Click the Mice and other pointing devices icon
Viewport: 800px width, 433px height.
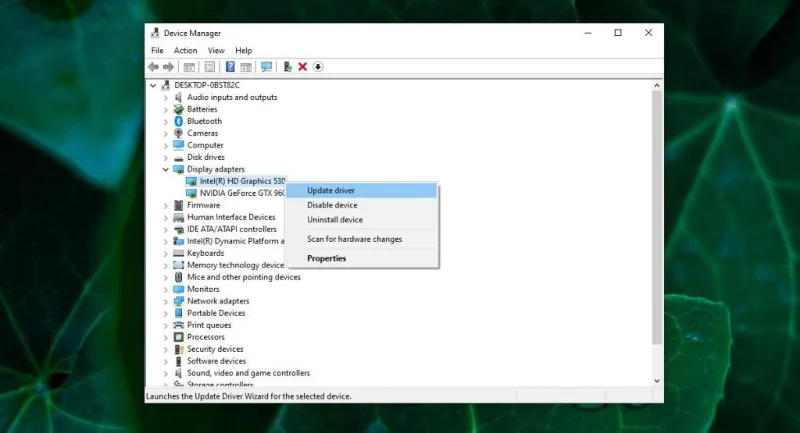(179, 277)
